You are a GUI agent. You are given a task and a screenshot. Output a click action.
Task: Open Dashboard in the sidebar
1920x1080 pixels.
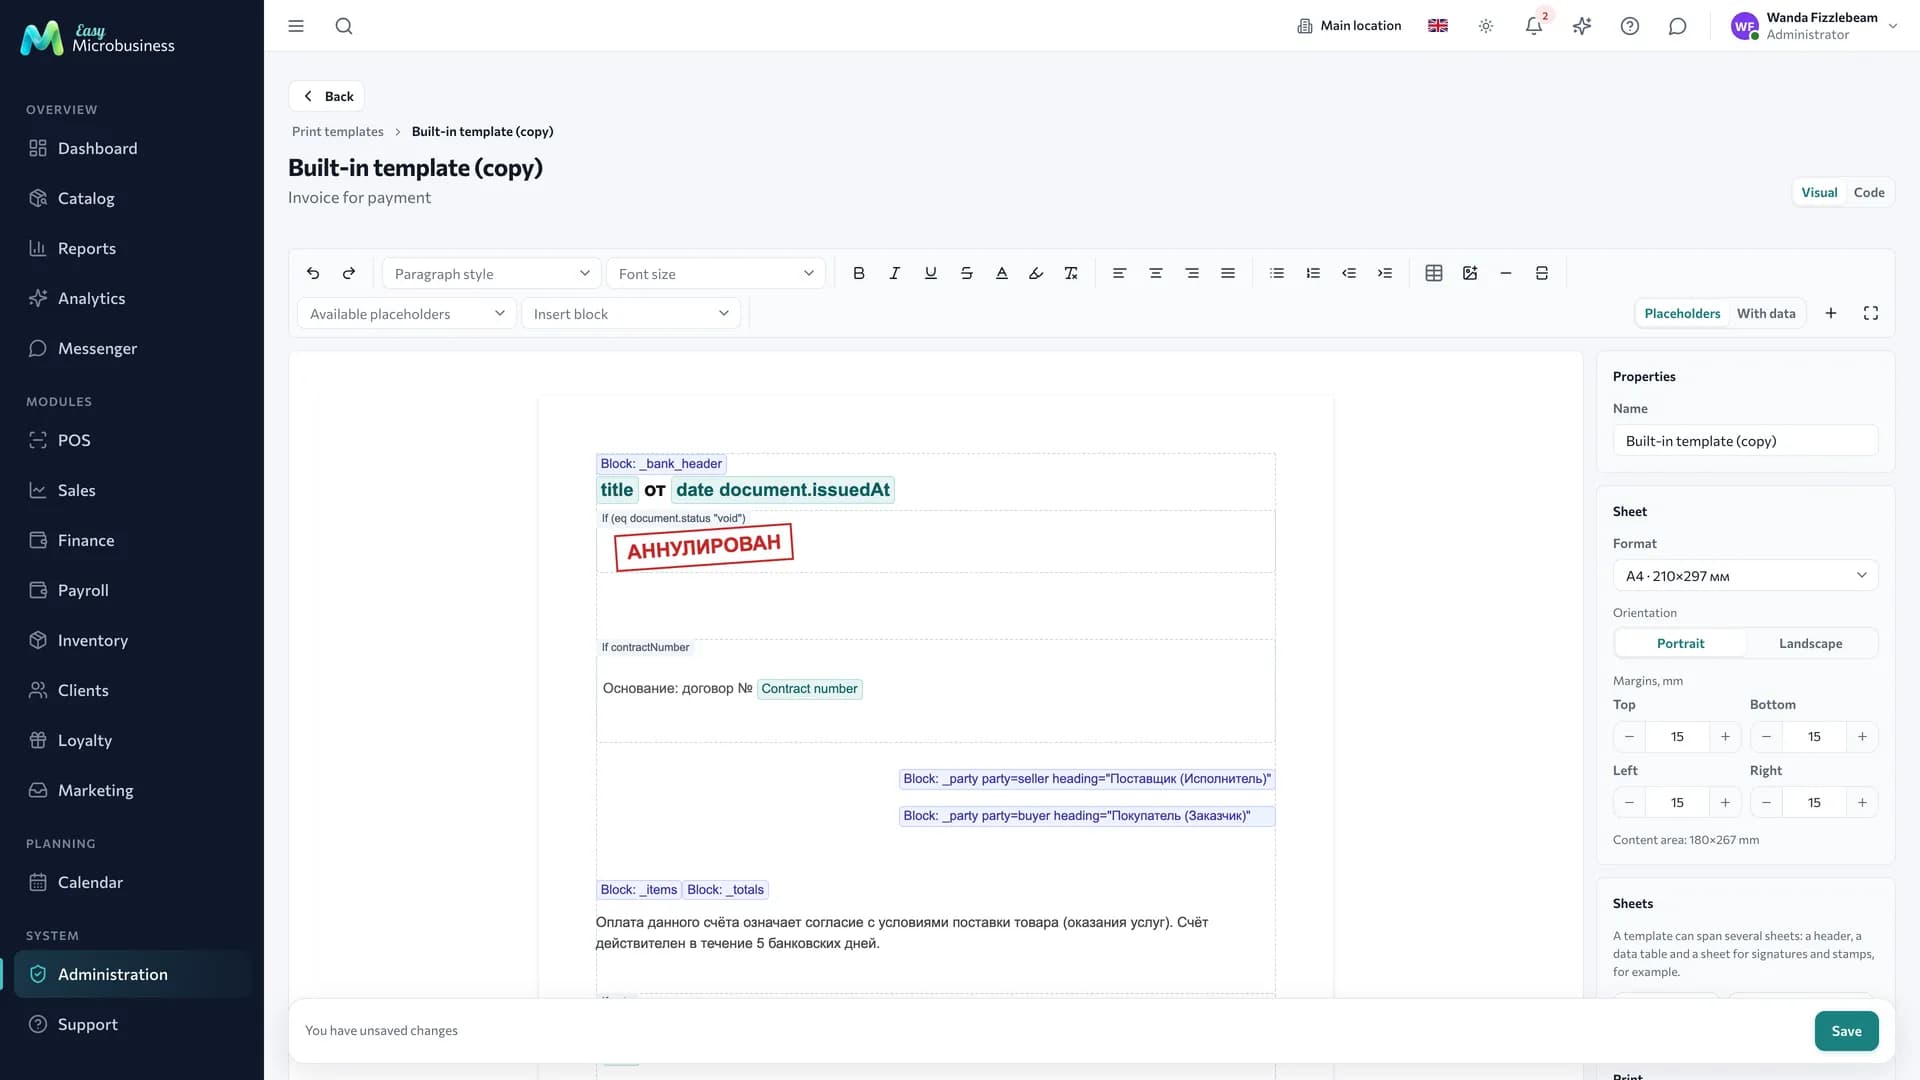pyautogui.click(x=132, y=148)
